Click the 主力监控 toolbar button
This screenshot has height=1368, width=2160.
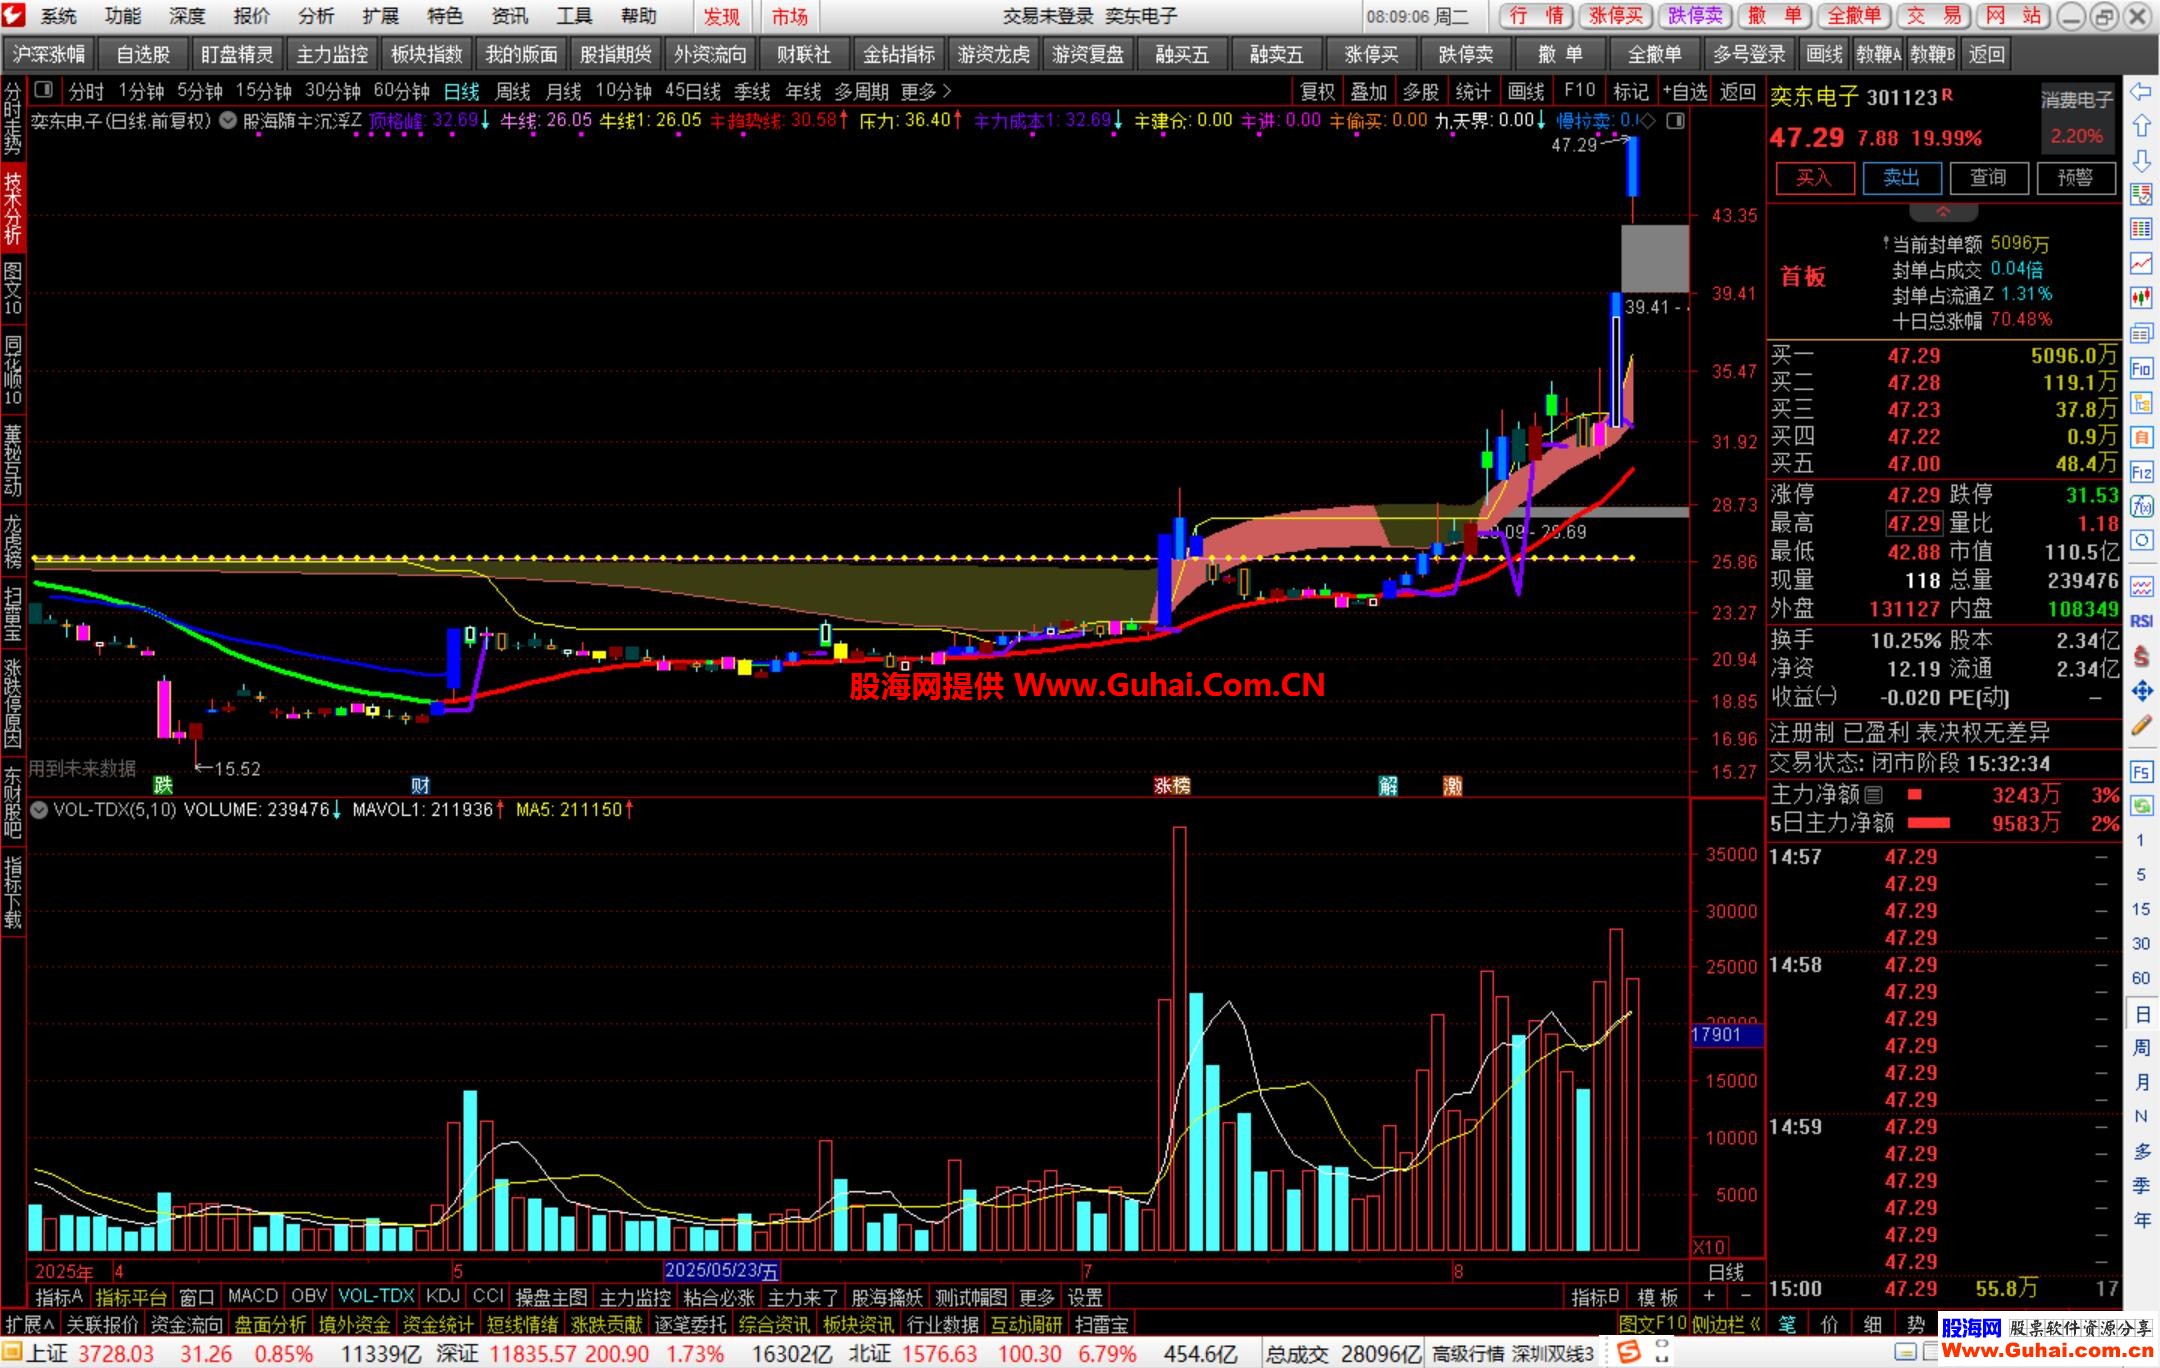coord(332,55)
